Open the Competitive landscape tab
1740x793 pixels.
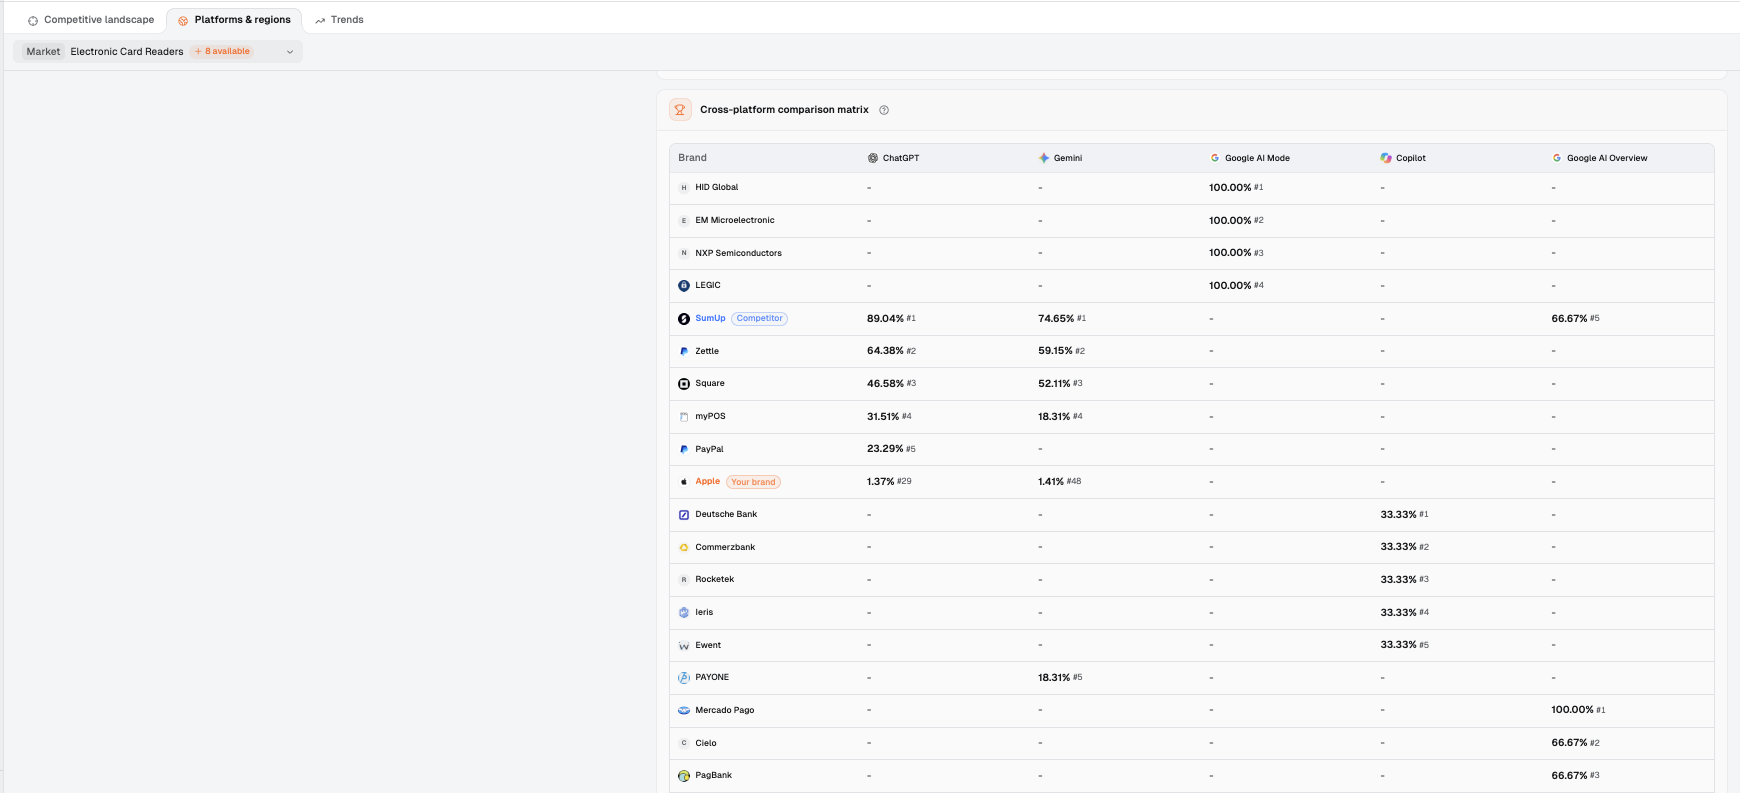coord(91,20)
